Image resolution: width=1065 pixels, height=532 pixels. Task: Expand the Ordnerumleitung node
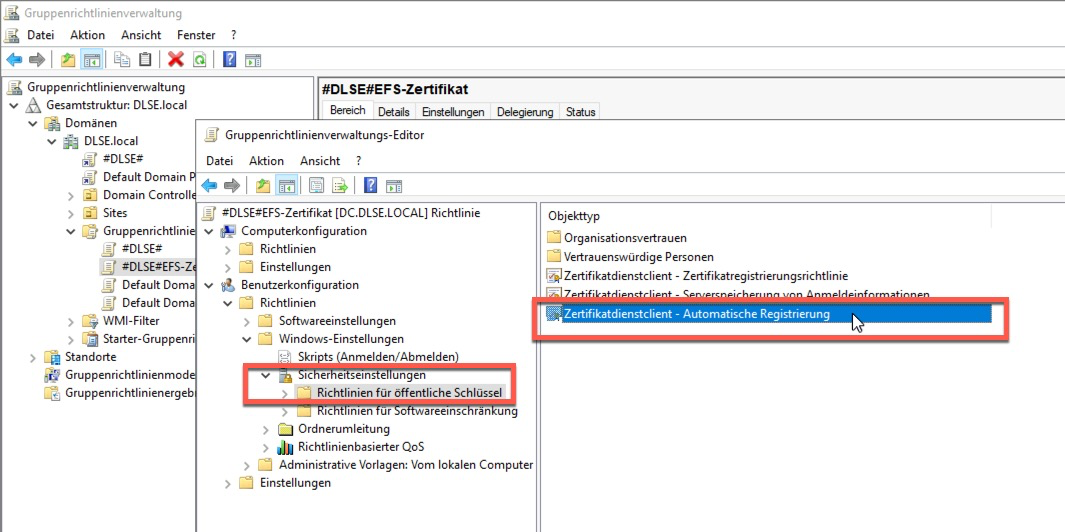[x=266, y=429]
